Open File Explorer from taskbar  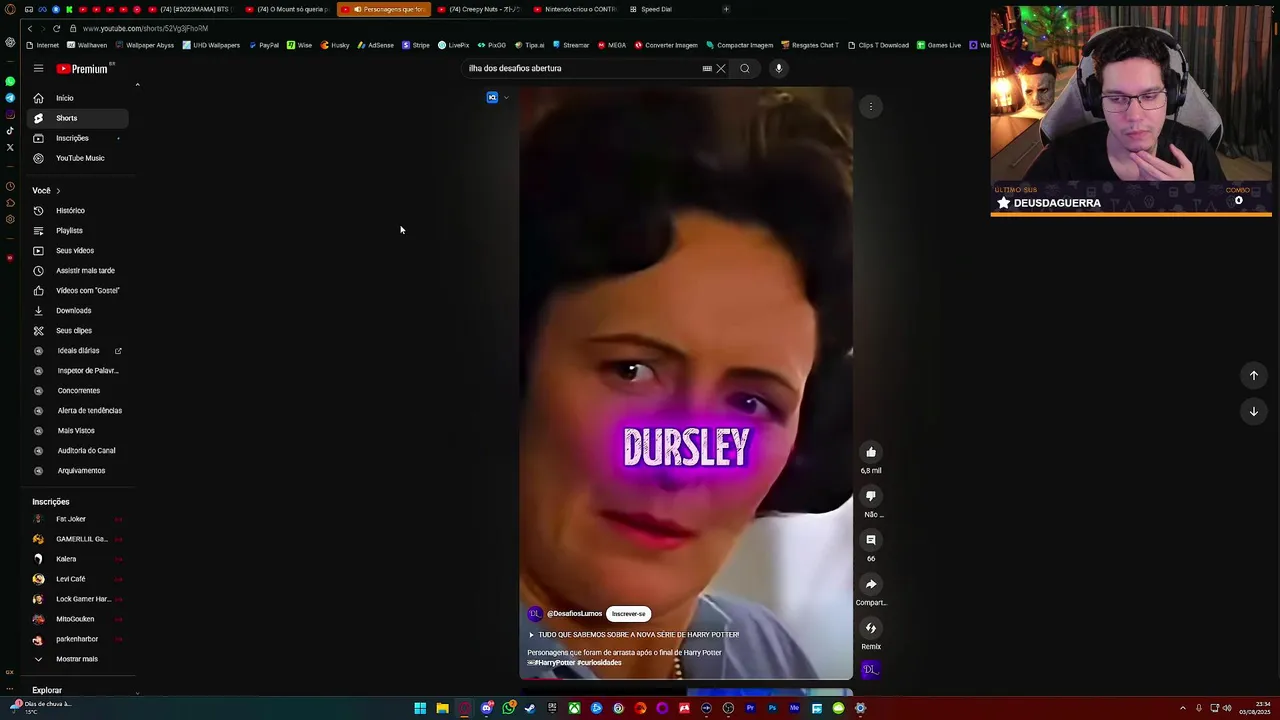pyautogui.click(x=442, y=708)
